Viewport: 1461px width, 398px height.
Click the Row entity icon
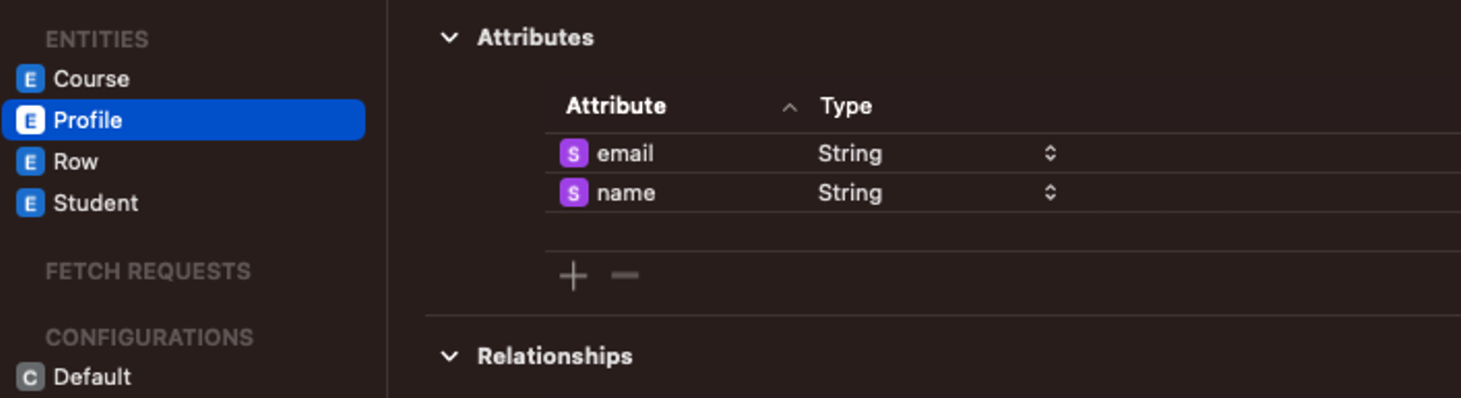click(30, 162)
